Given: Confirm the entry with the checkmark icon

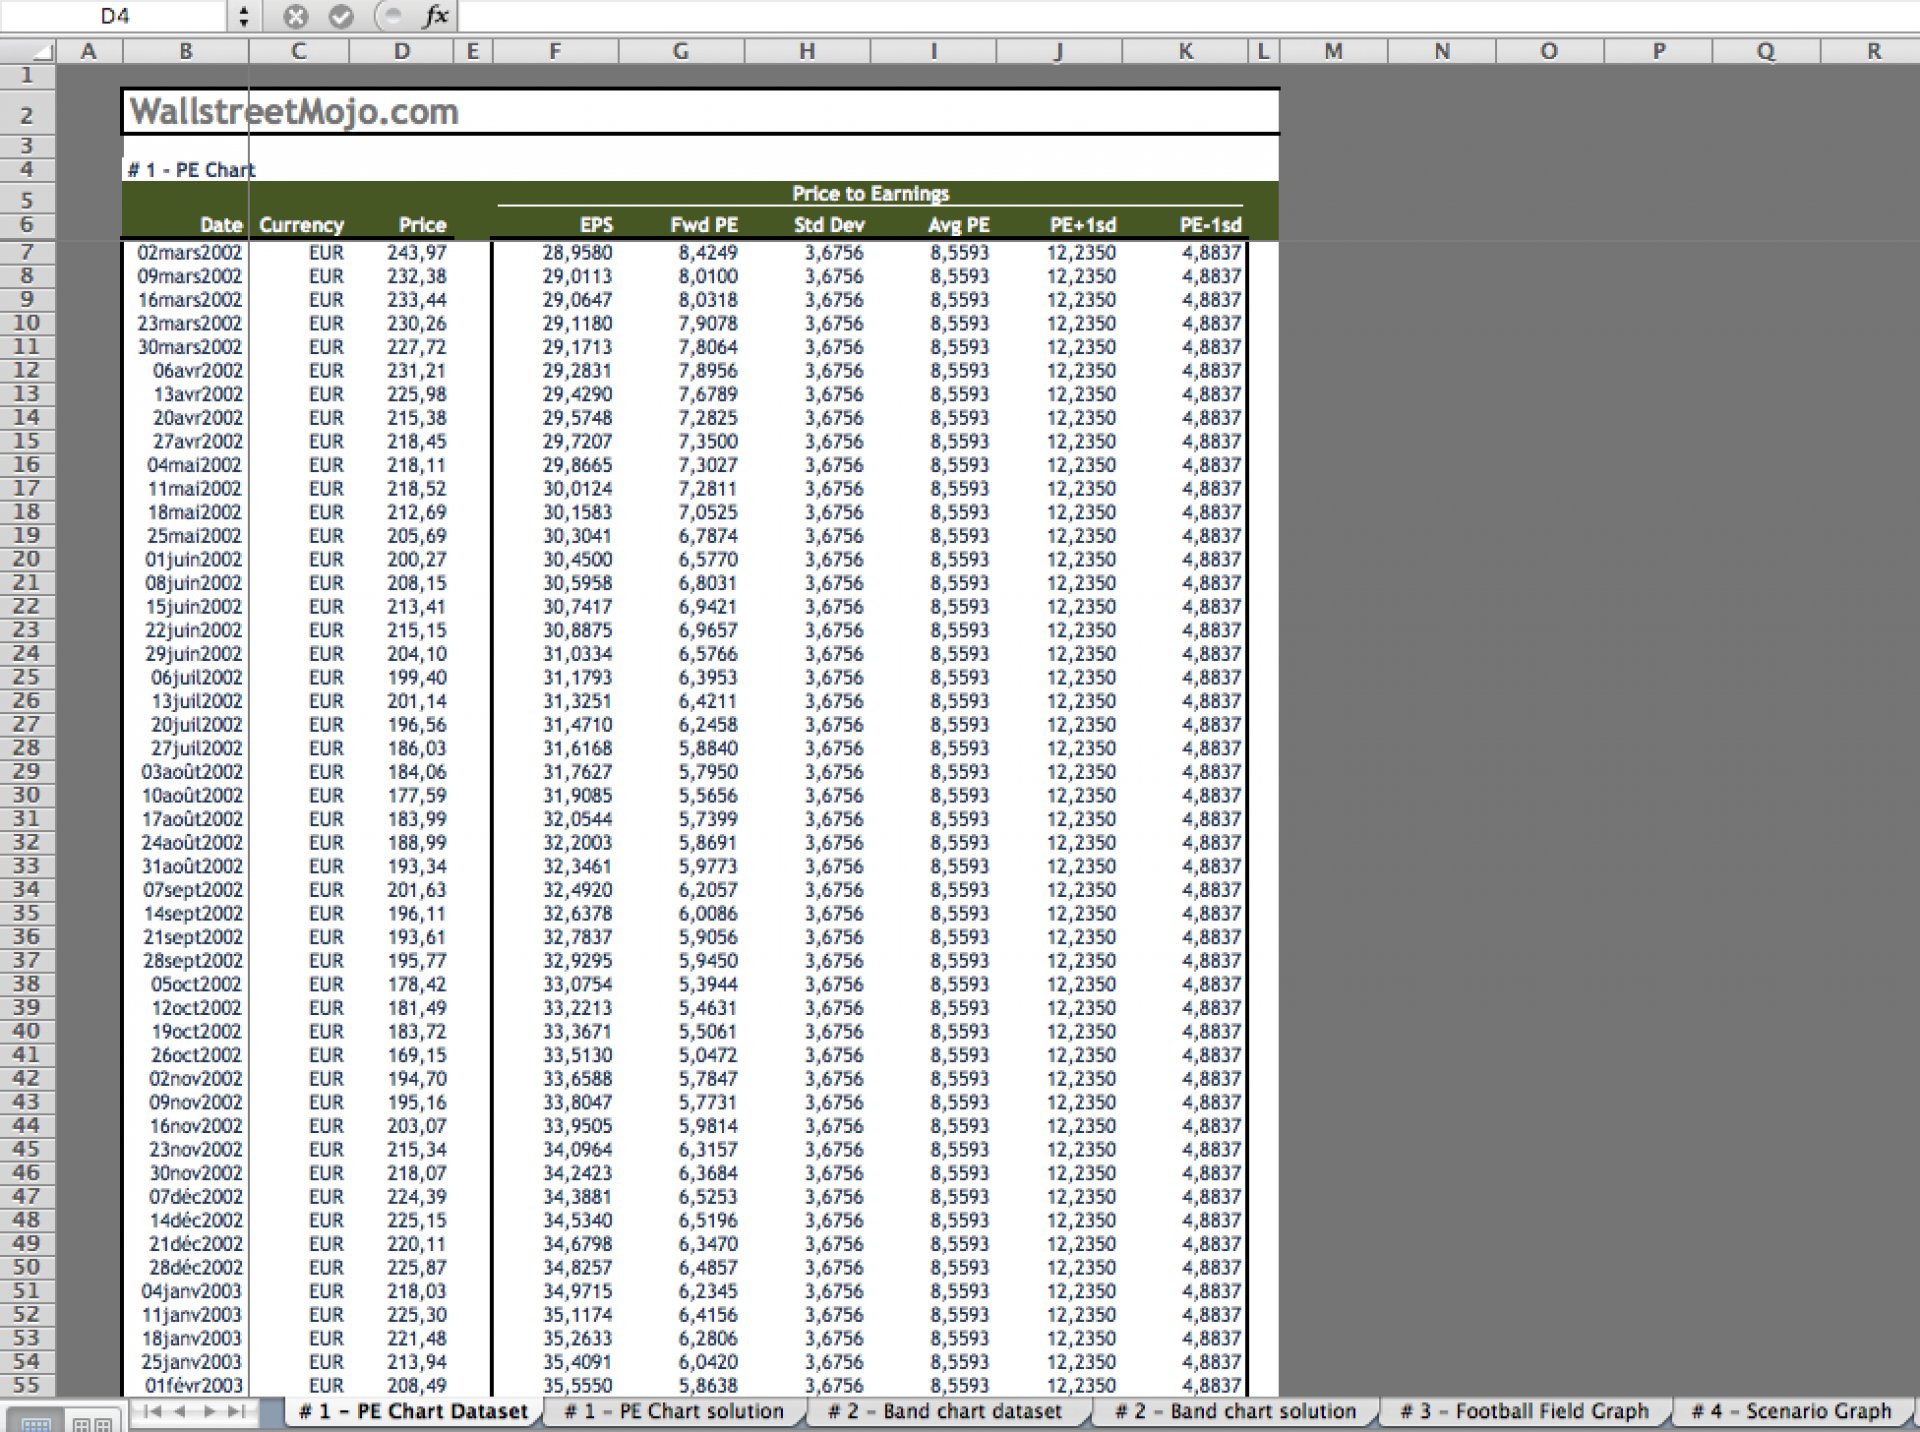Looking at the screenshot, I should tap(341, 16).
